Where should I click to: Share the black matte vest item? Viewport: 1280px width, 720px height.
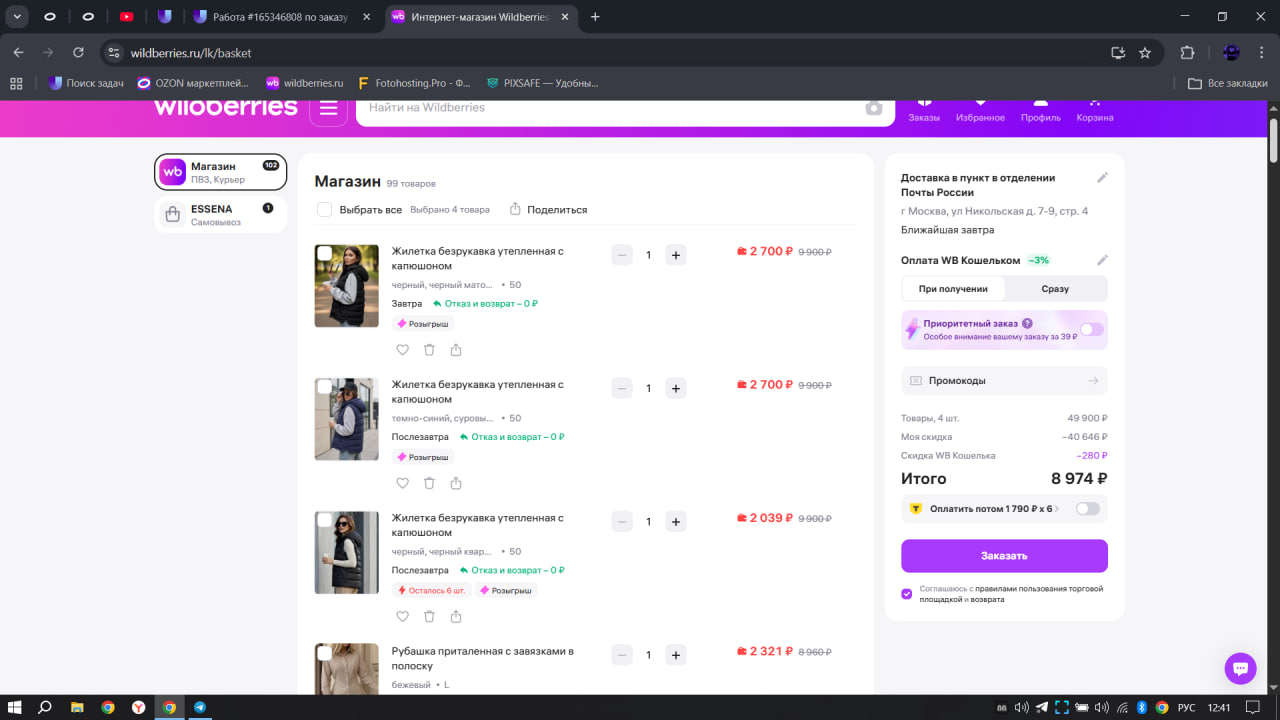coord(456,350)
